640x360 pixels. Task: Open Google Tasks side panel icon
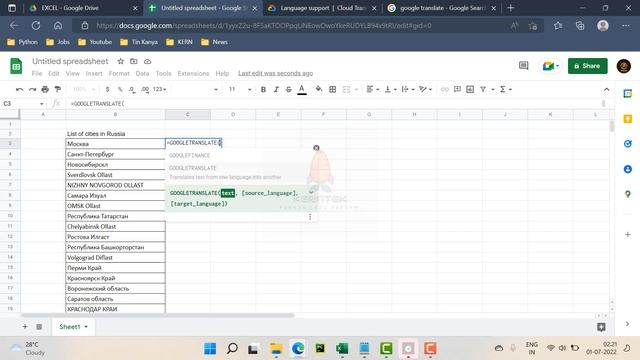(628, 144)
